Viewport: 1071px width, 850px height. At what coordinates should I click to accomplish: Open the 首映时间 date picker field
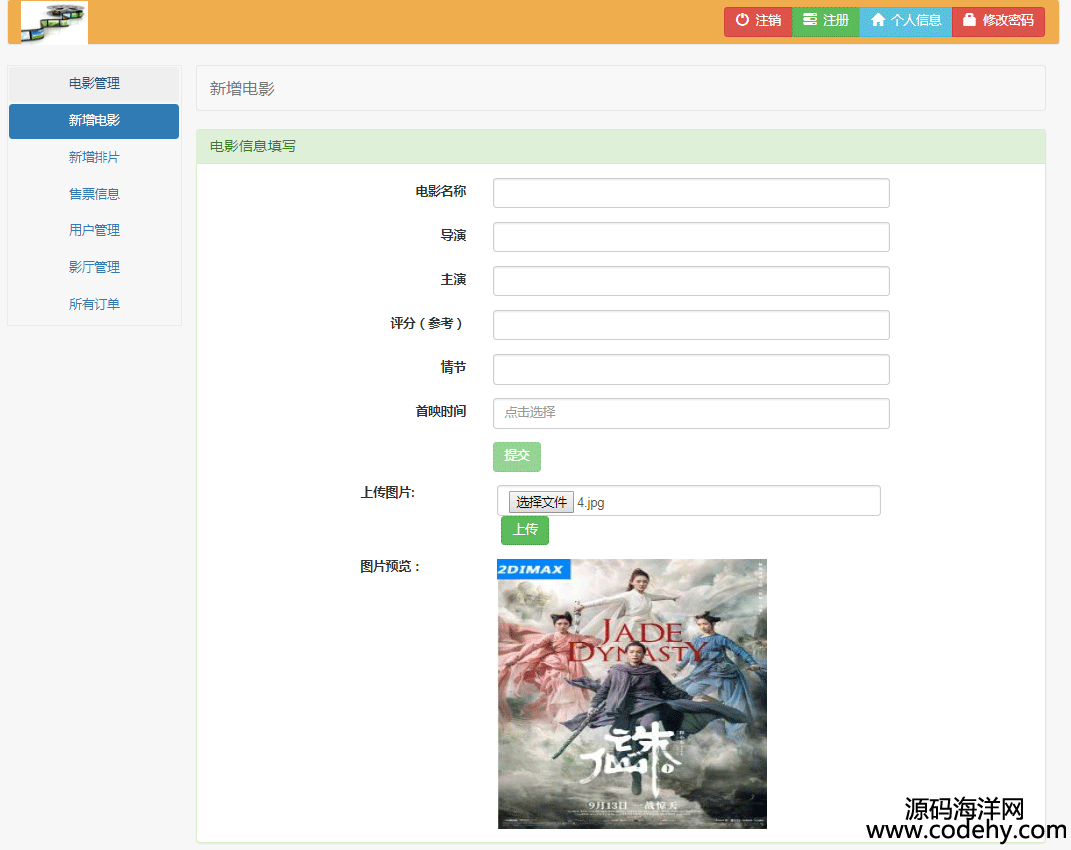(691, 413)
